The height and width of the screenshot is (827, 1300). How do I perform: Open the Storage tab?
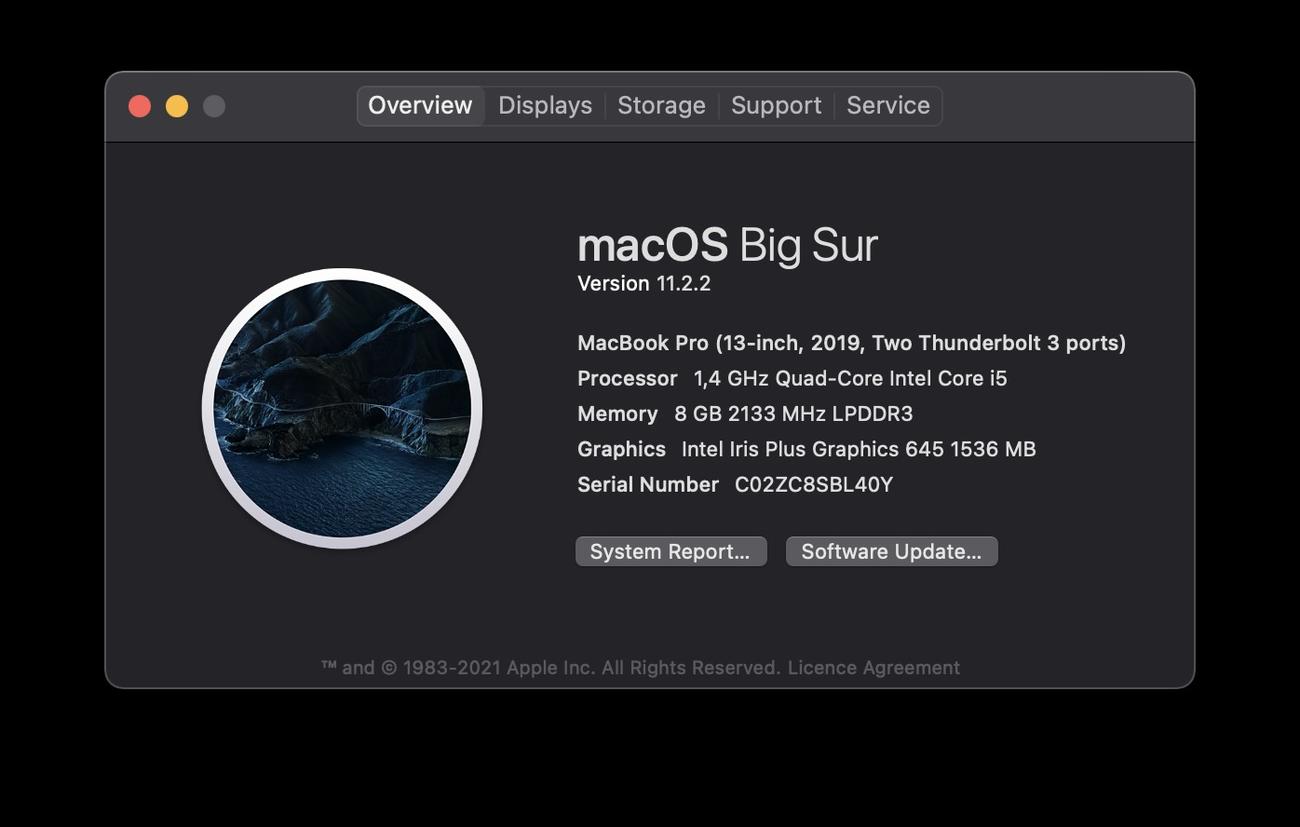point(661,106)
